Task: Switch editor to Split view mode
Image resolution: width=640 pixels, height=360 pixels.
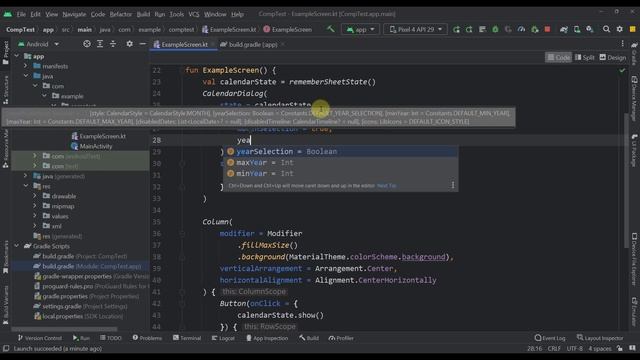Action: (x=584, y=58)
